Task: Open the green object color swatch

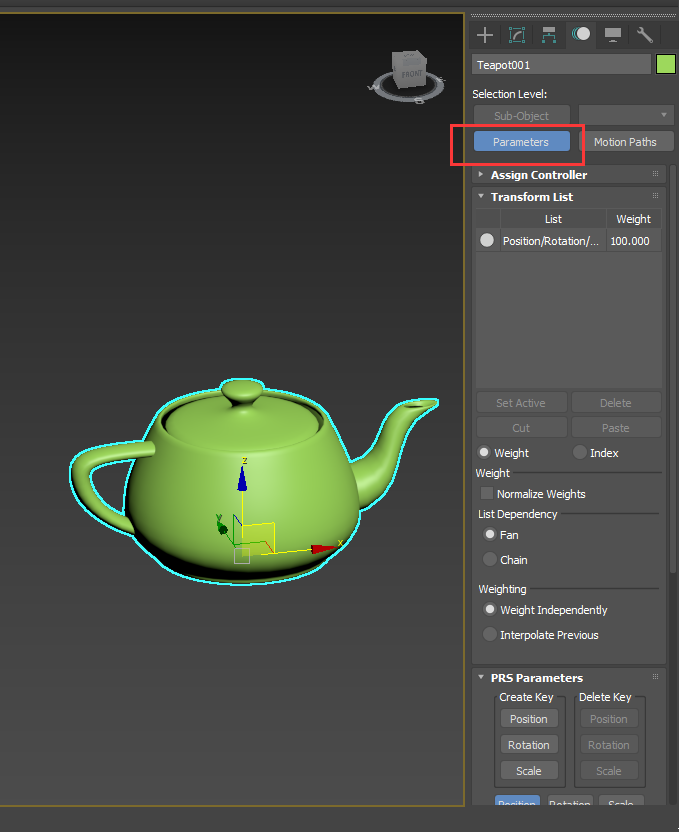Action: point(666,65)
